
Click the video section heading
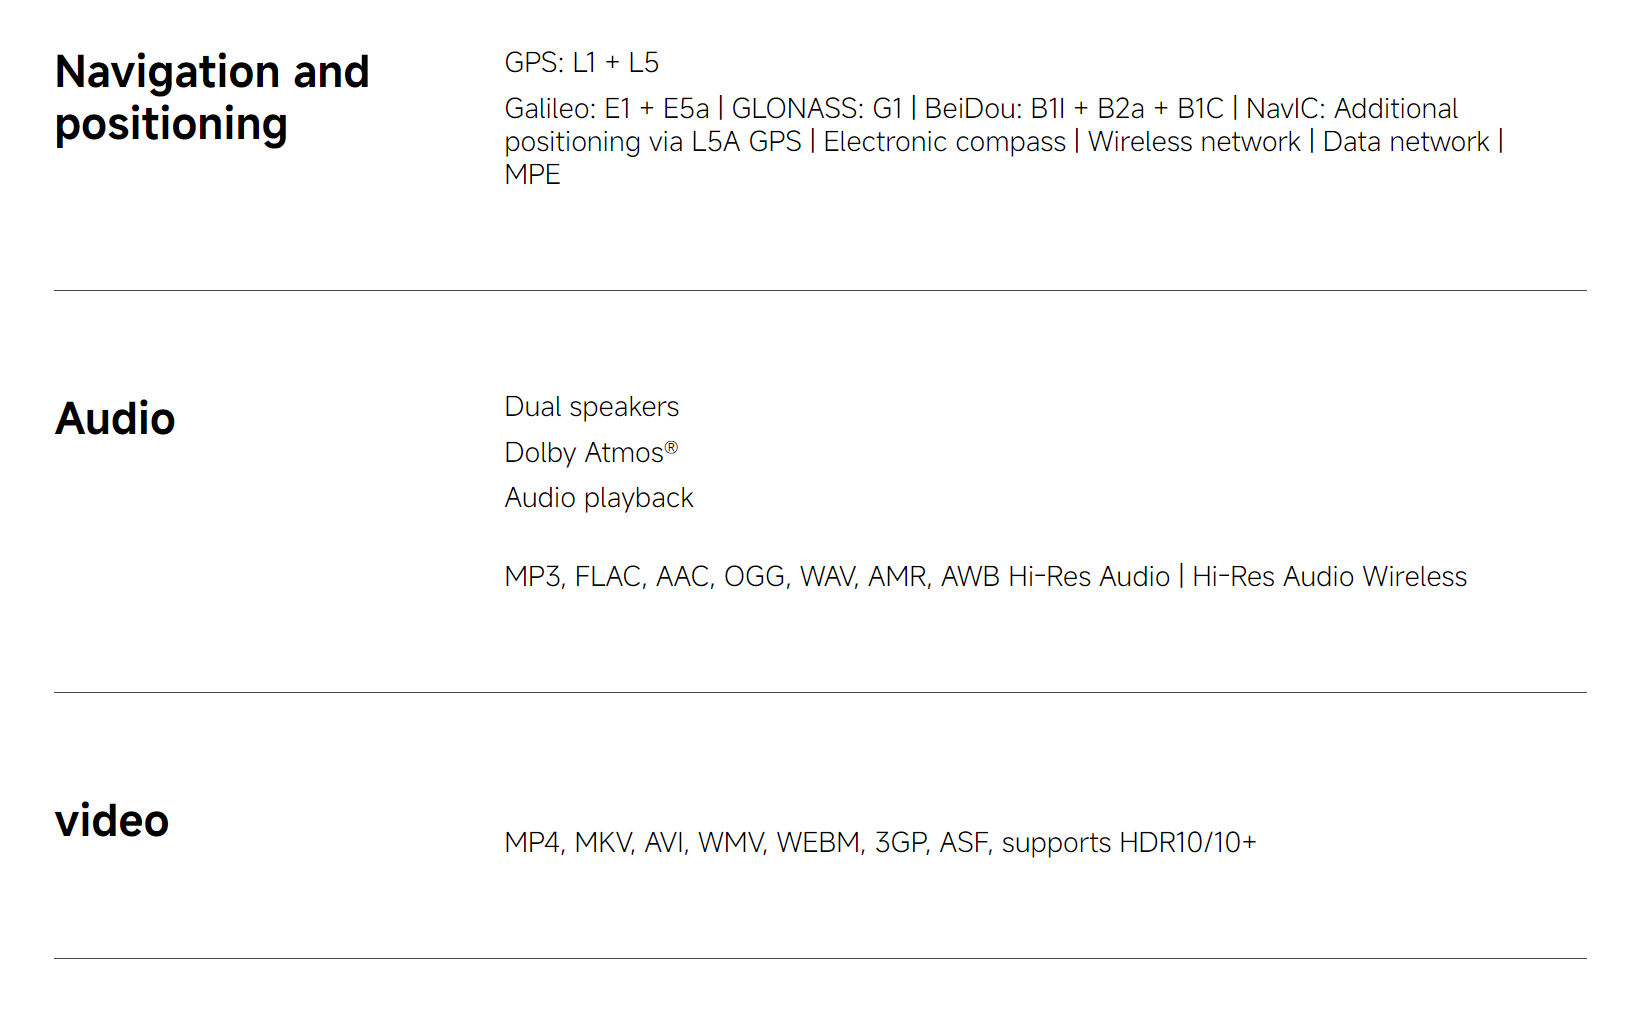pyautogui.click(x=112, y=821)
